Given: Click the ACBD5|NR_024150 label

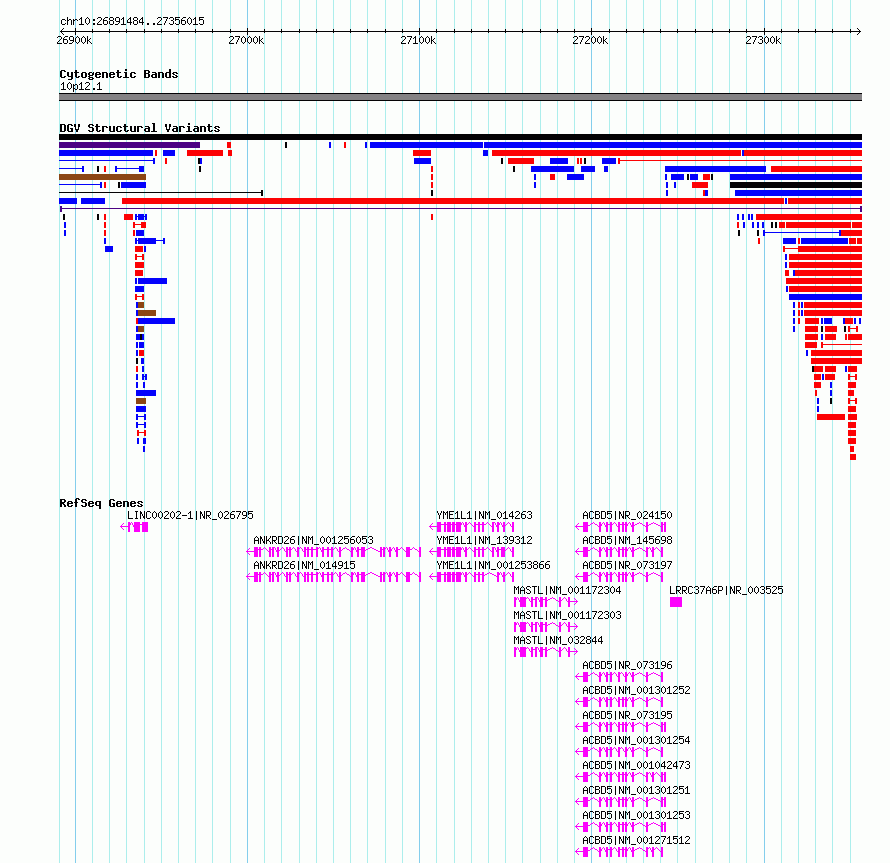Looking at the screenshot, I should (x=627, y=515).
